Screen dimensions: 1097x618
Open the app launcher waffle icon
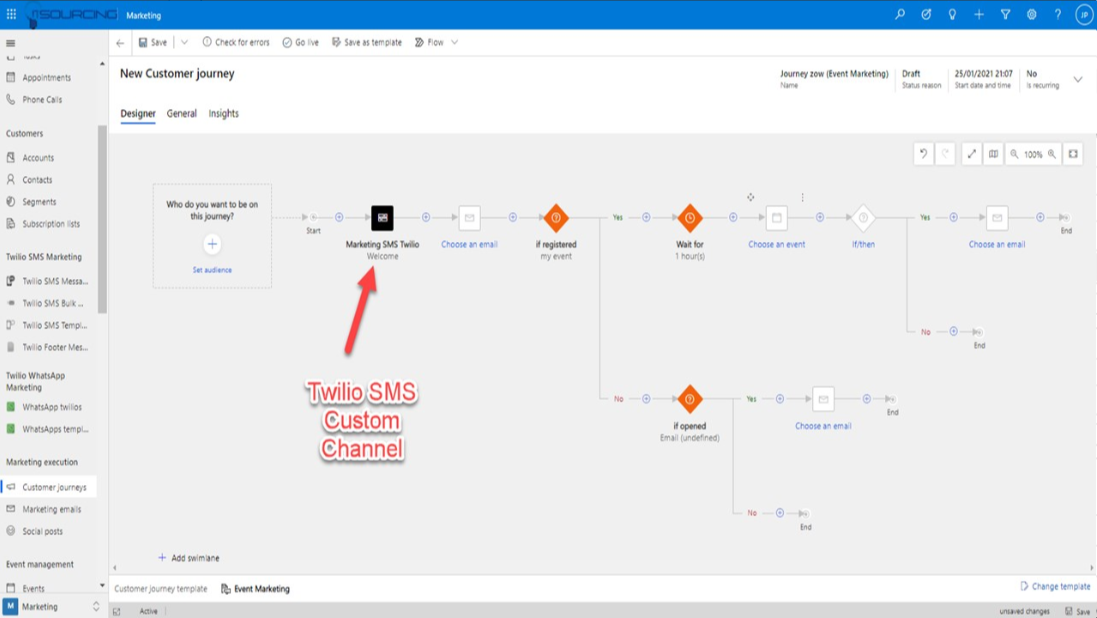tap(11, 15)
